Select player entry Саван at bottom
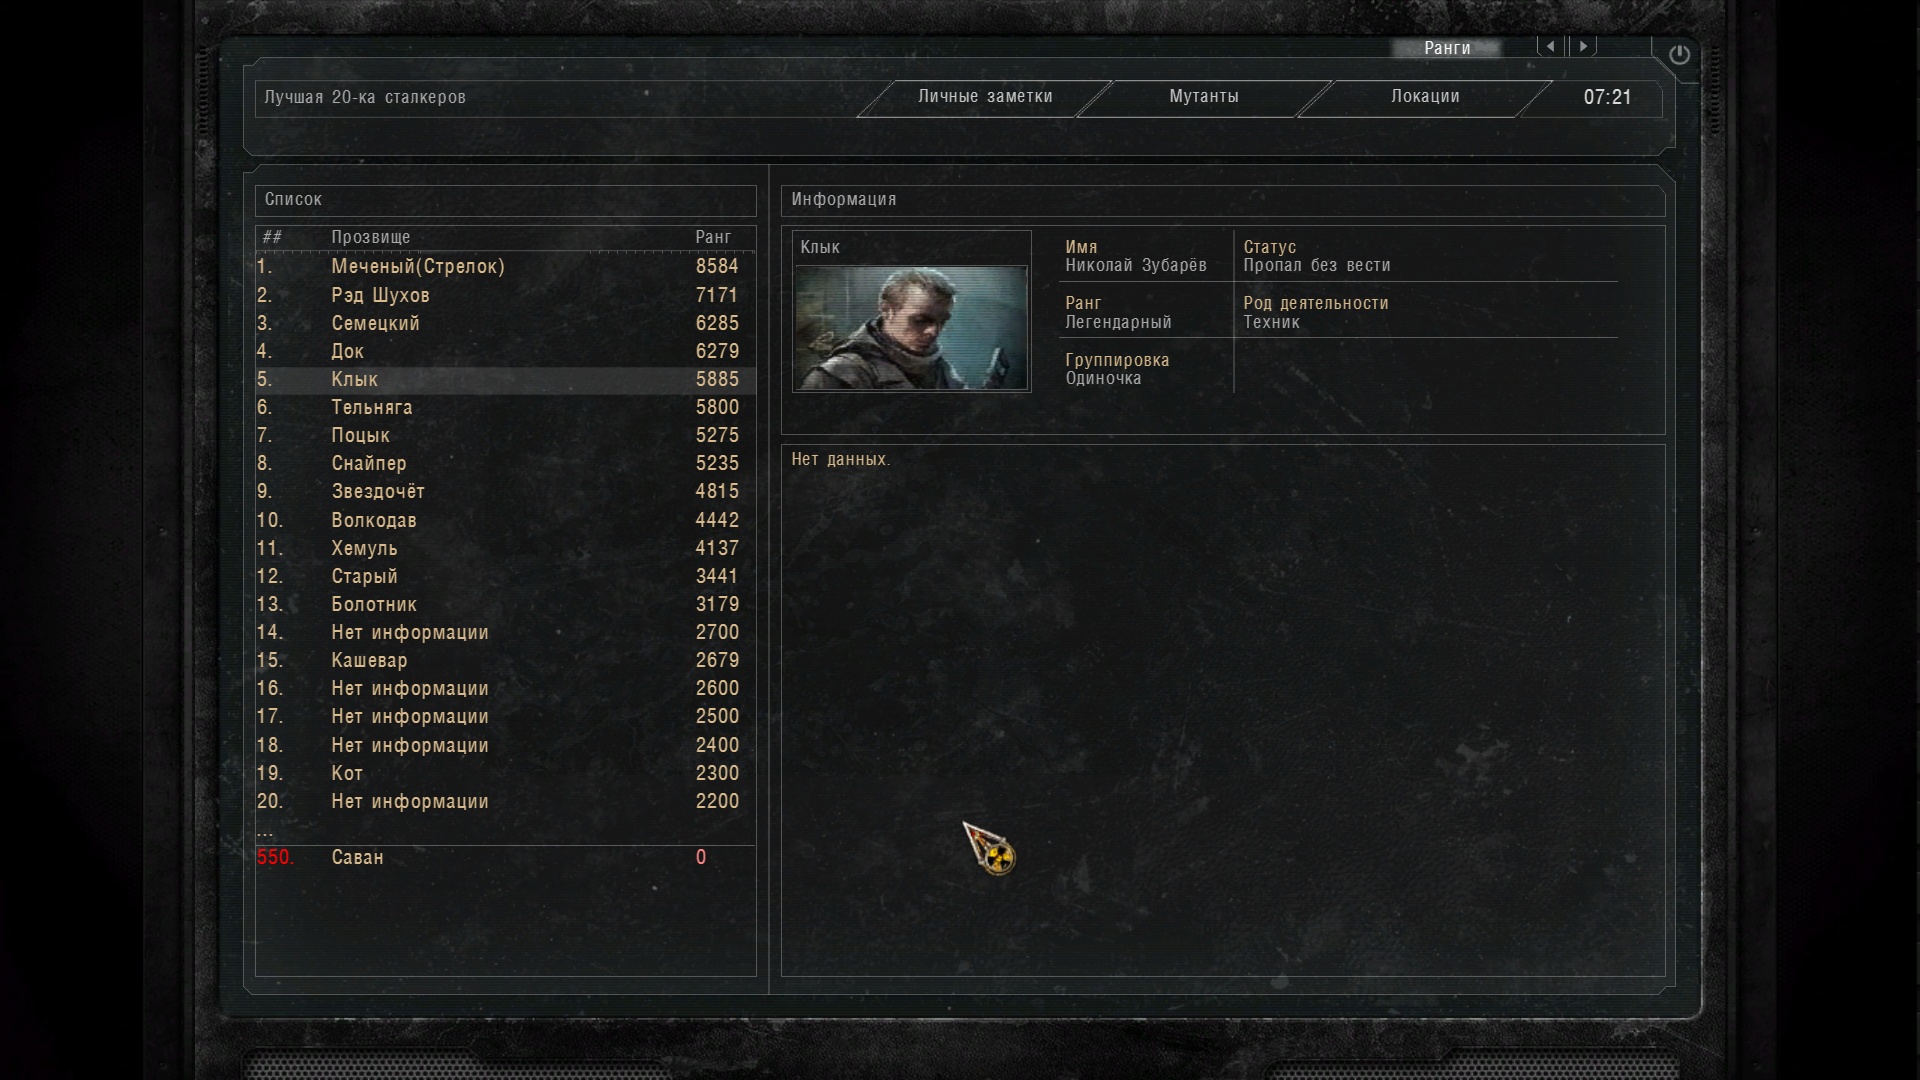 point(505,857)
